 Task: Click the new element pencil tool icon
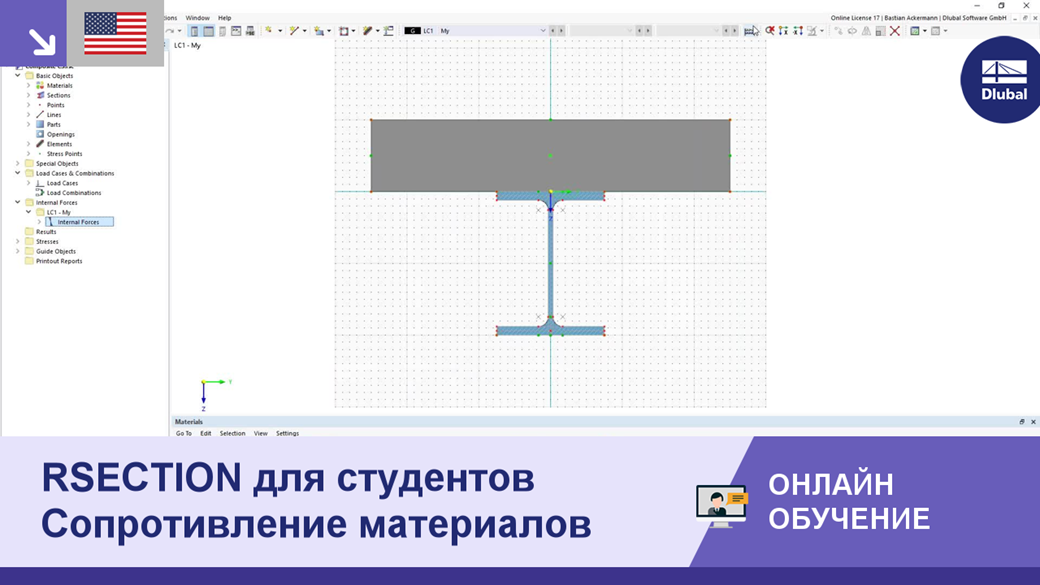[367, 31]
